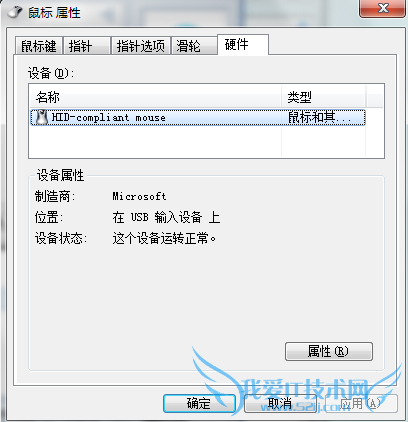
Task: Confirm with the 确定 button
Action: 199,403
